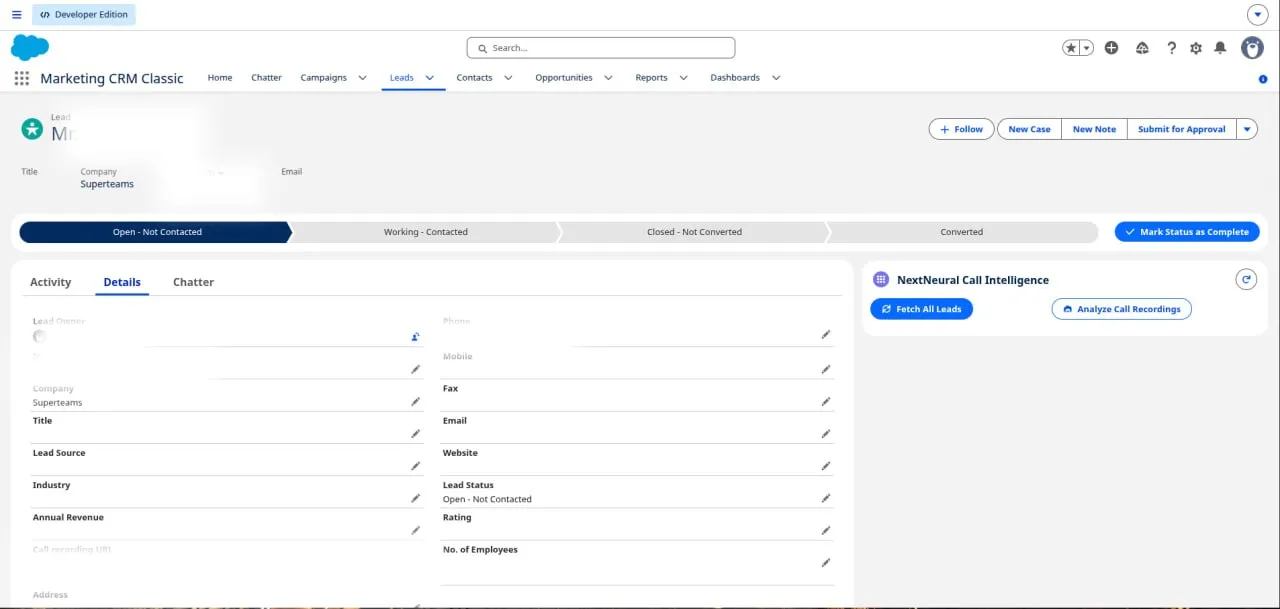This screenshot has height=609, width=1280.
Task: Expand the Reports tab dropdown chevron
Action: point(683,78)
